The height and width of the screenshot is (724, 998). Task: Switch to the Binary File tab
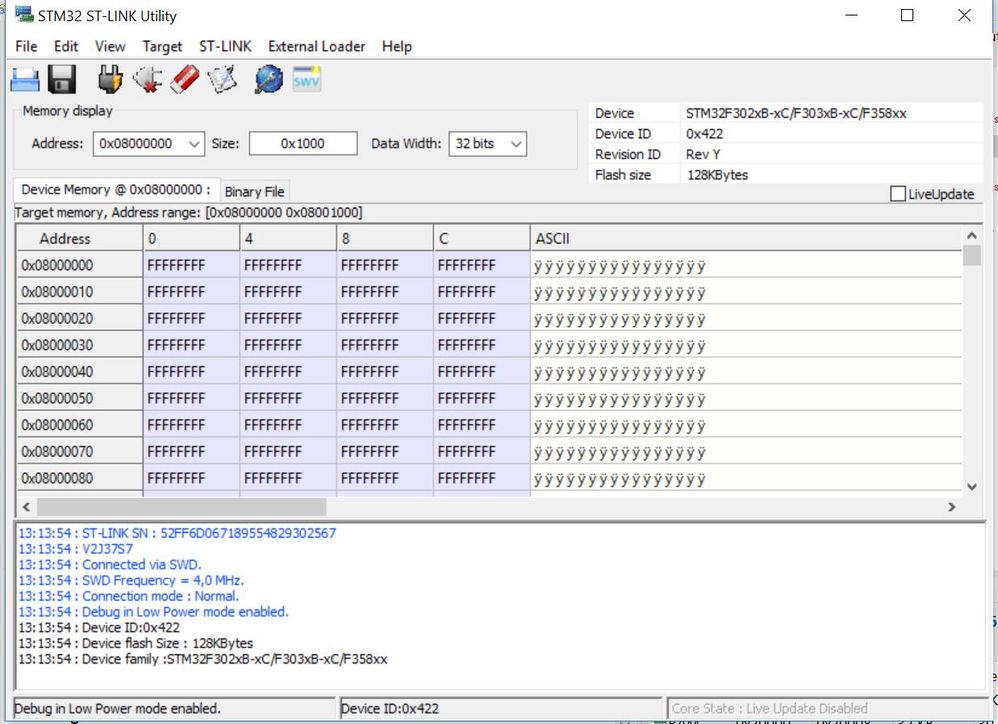point(254,192)
